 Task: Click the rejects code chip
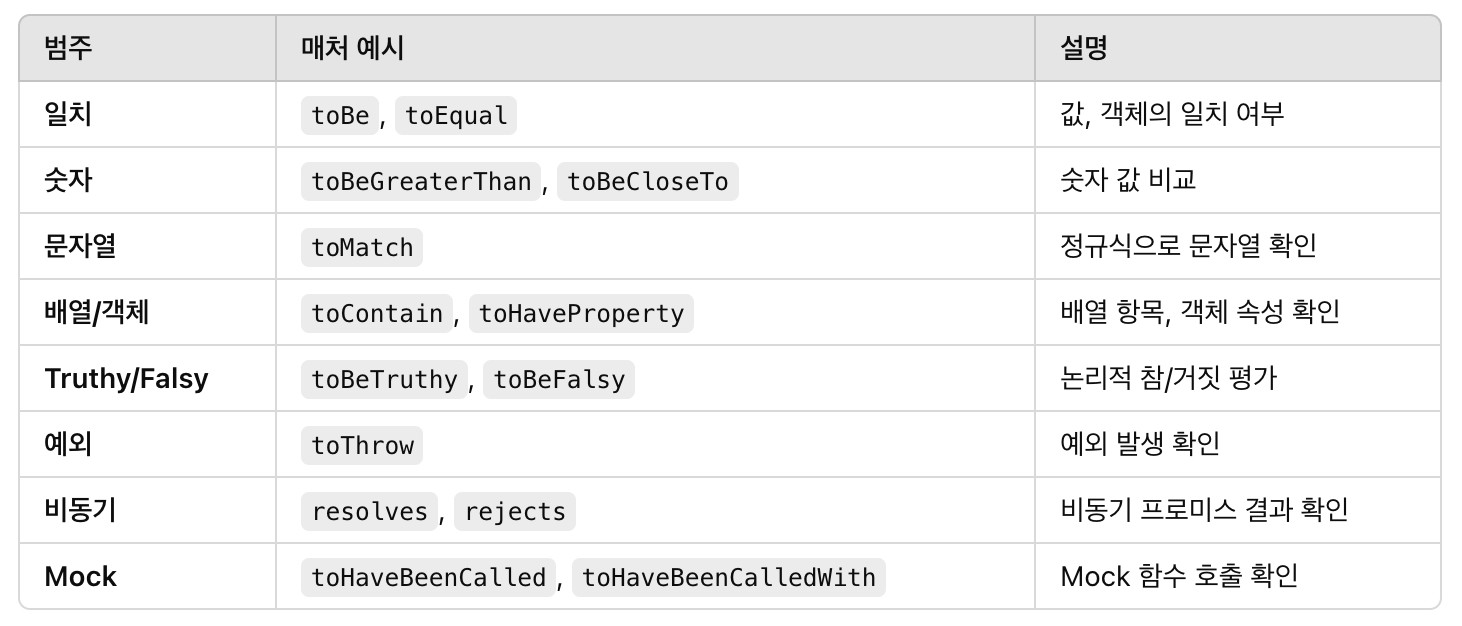515,511
